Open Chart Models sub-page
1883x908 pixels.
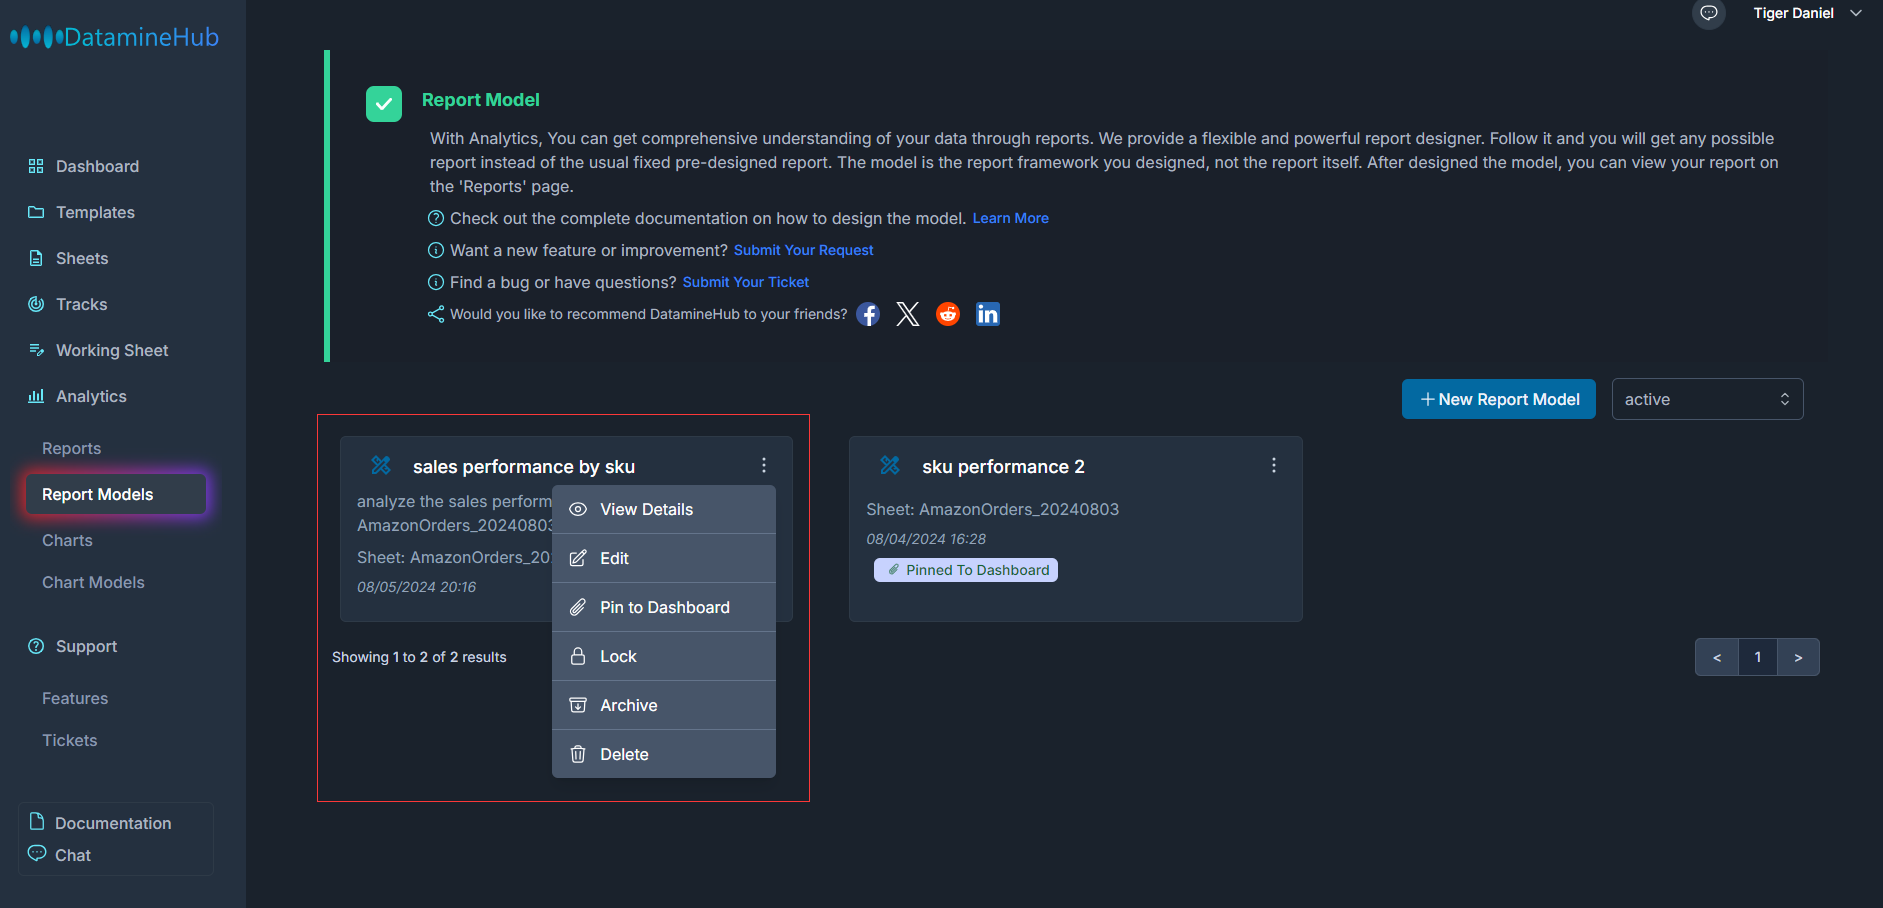pos(93,582)
